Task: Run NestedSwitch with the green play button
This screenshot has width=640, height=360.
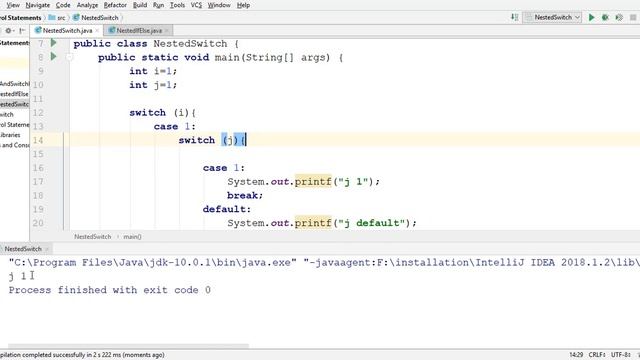Action: 591,17
